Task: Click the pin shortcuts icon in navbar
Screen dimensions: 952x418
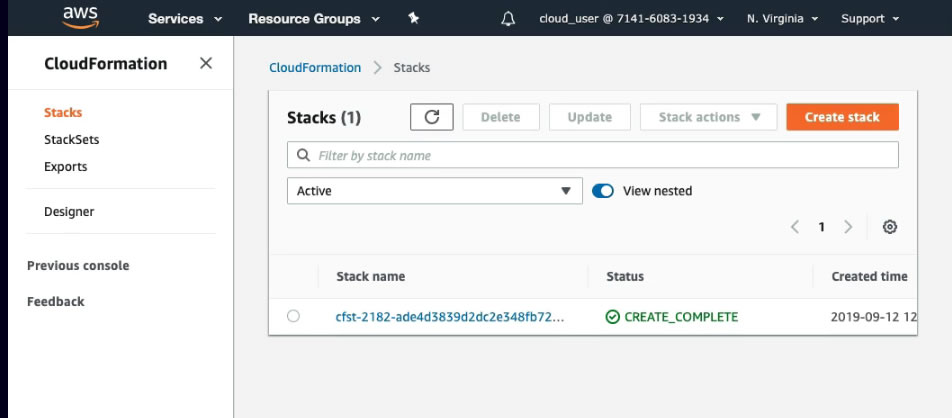Action: click(x=414, y=19)
